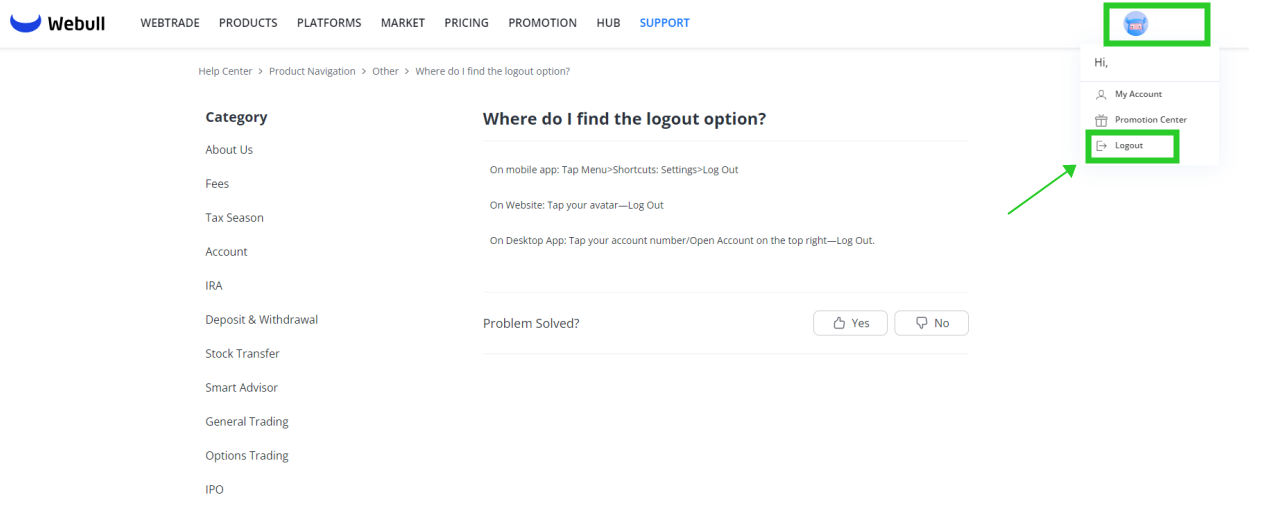
Task: Select the Fees category
Action: point(217,184)
